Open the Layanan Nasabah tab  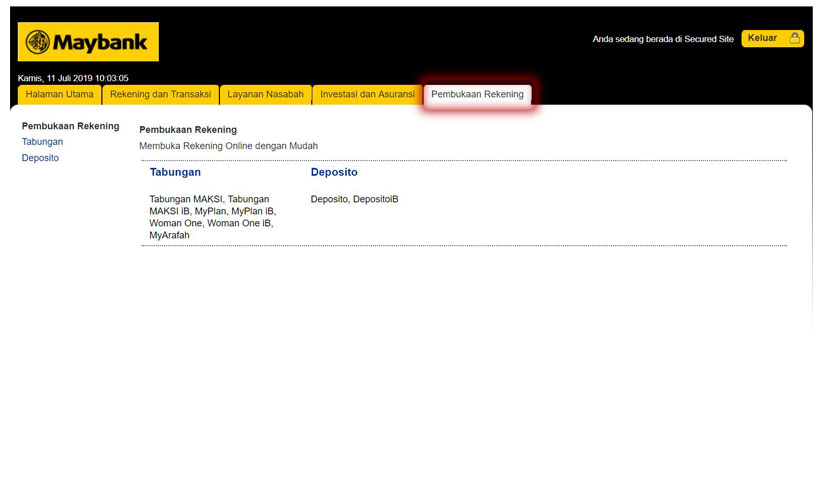tap(265, 95)
